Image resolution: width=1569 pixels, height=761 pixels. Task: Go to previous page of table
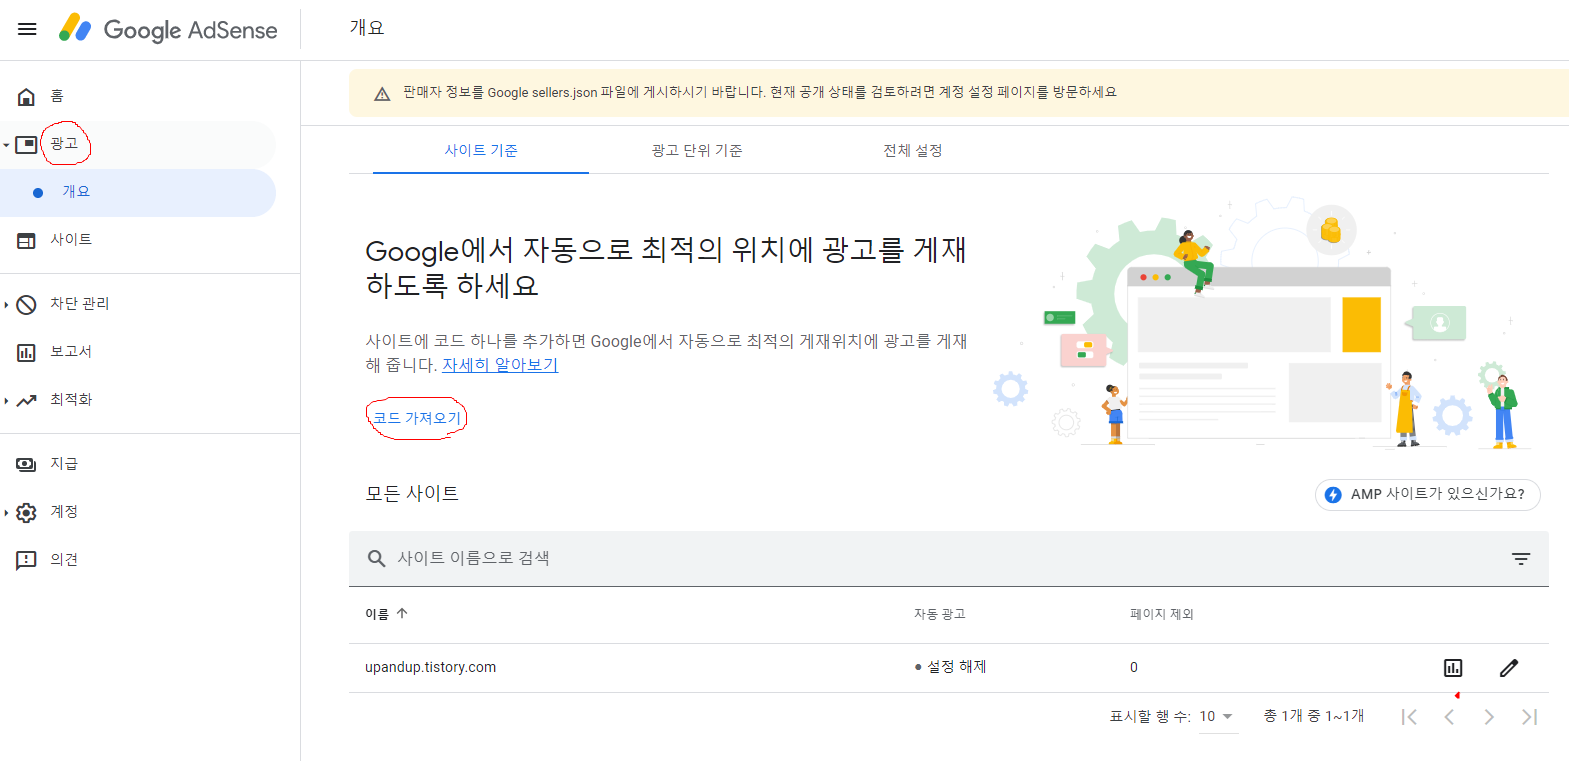[1449, 717]
